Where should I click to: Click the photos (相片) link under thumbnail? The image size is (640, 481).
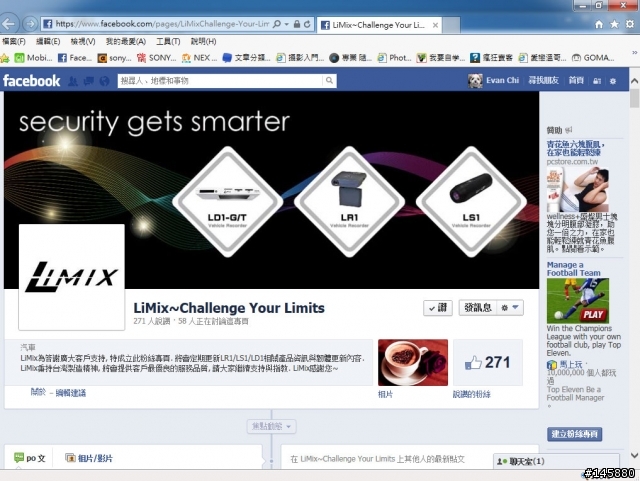tap(385, 394)
